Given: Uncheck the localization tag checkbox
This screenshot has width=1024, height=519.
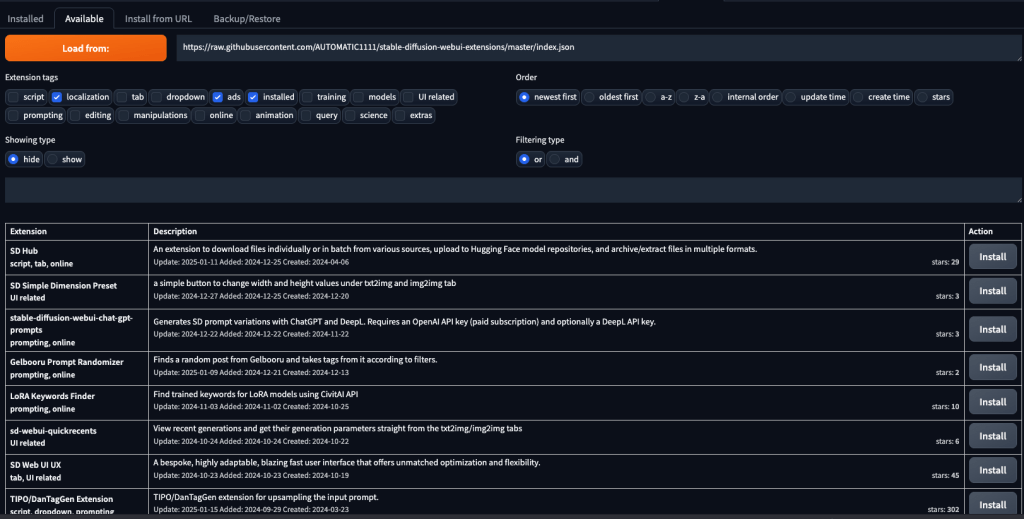Looking at the screenshot, I should (57, 97).
